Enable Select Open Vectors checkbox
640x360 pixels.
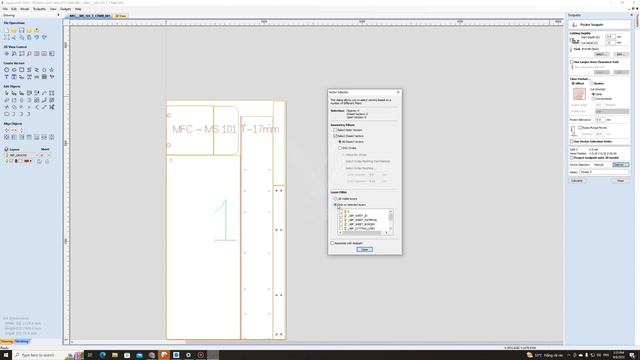(x=335, y=130)
